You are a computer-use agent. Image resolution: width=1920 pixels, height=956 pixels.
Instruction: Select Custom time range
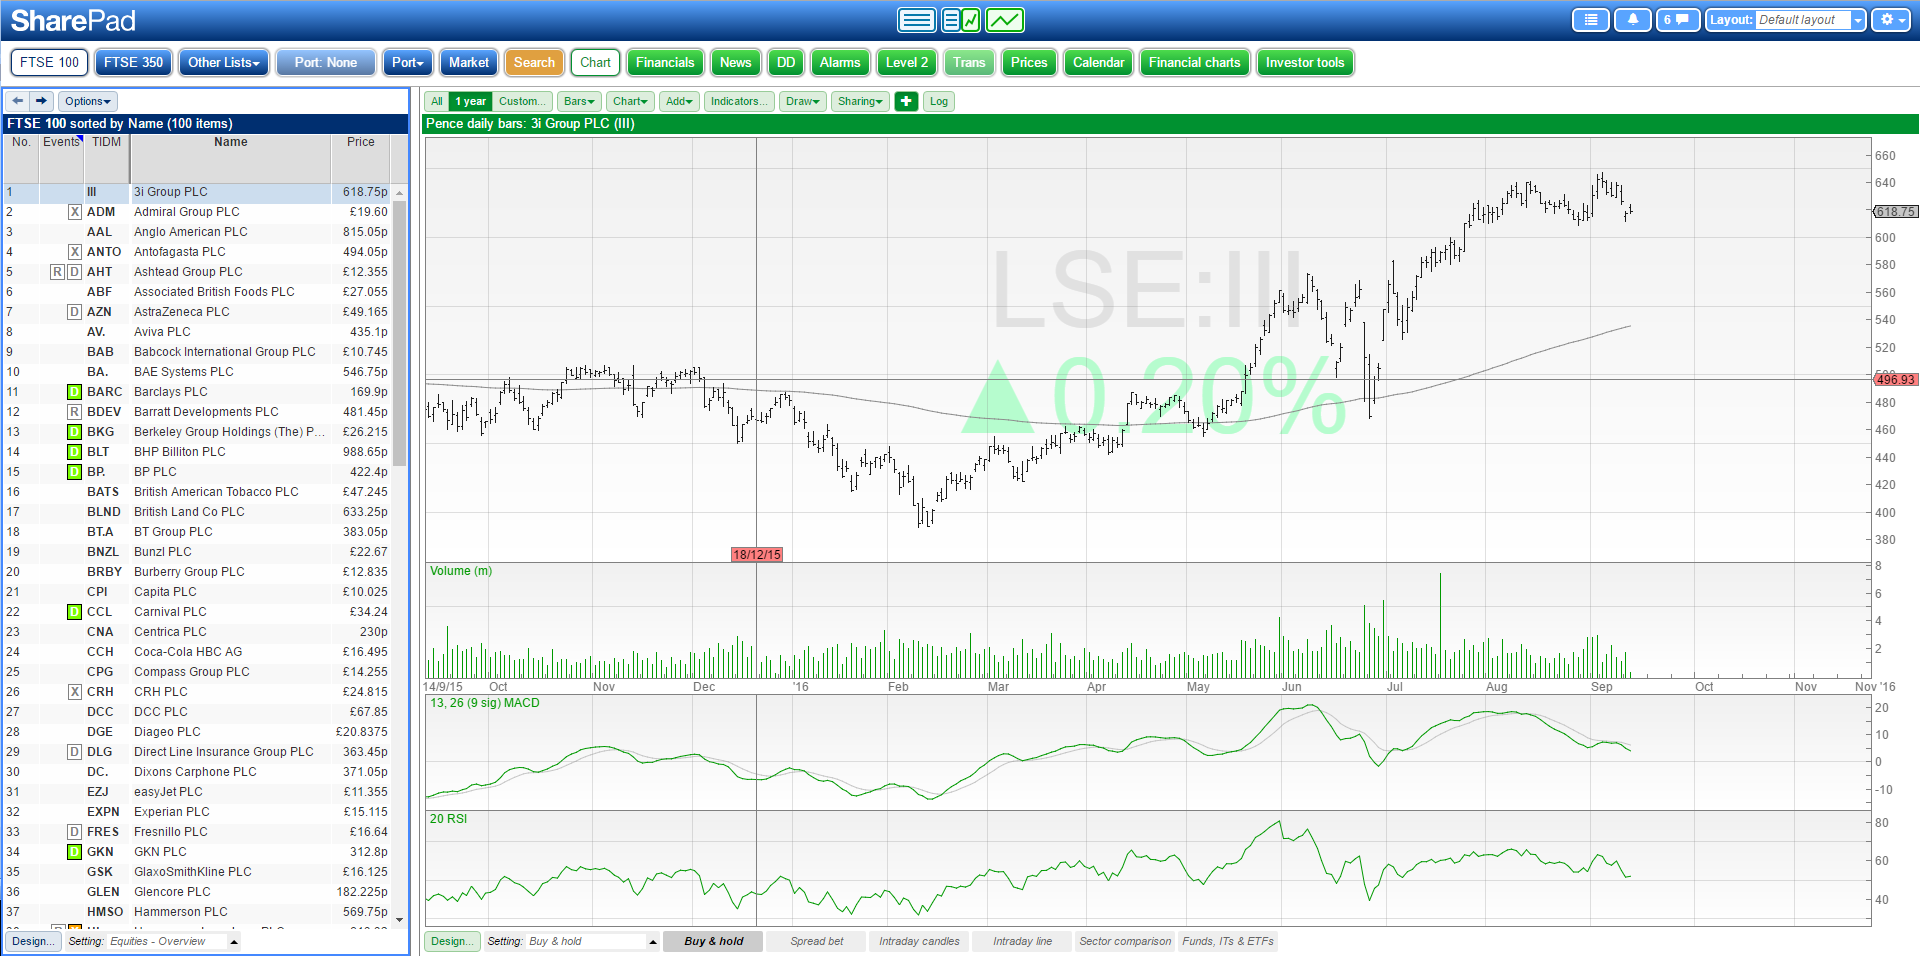point(522,101)
